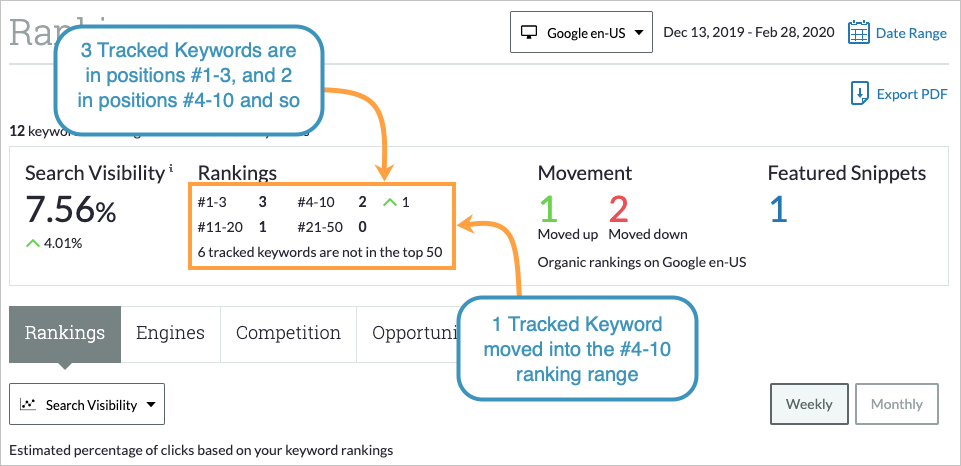
Task: Click the chart icon beside Search Visibility
Action: [x=29, y=405]
